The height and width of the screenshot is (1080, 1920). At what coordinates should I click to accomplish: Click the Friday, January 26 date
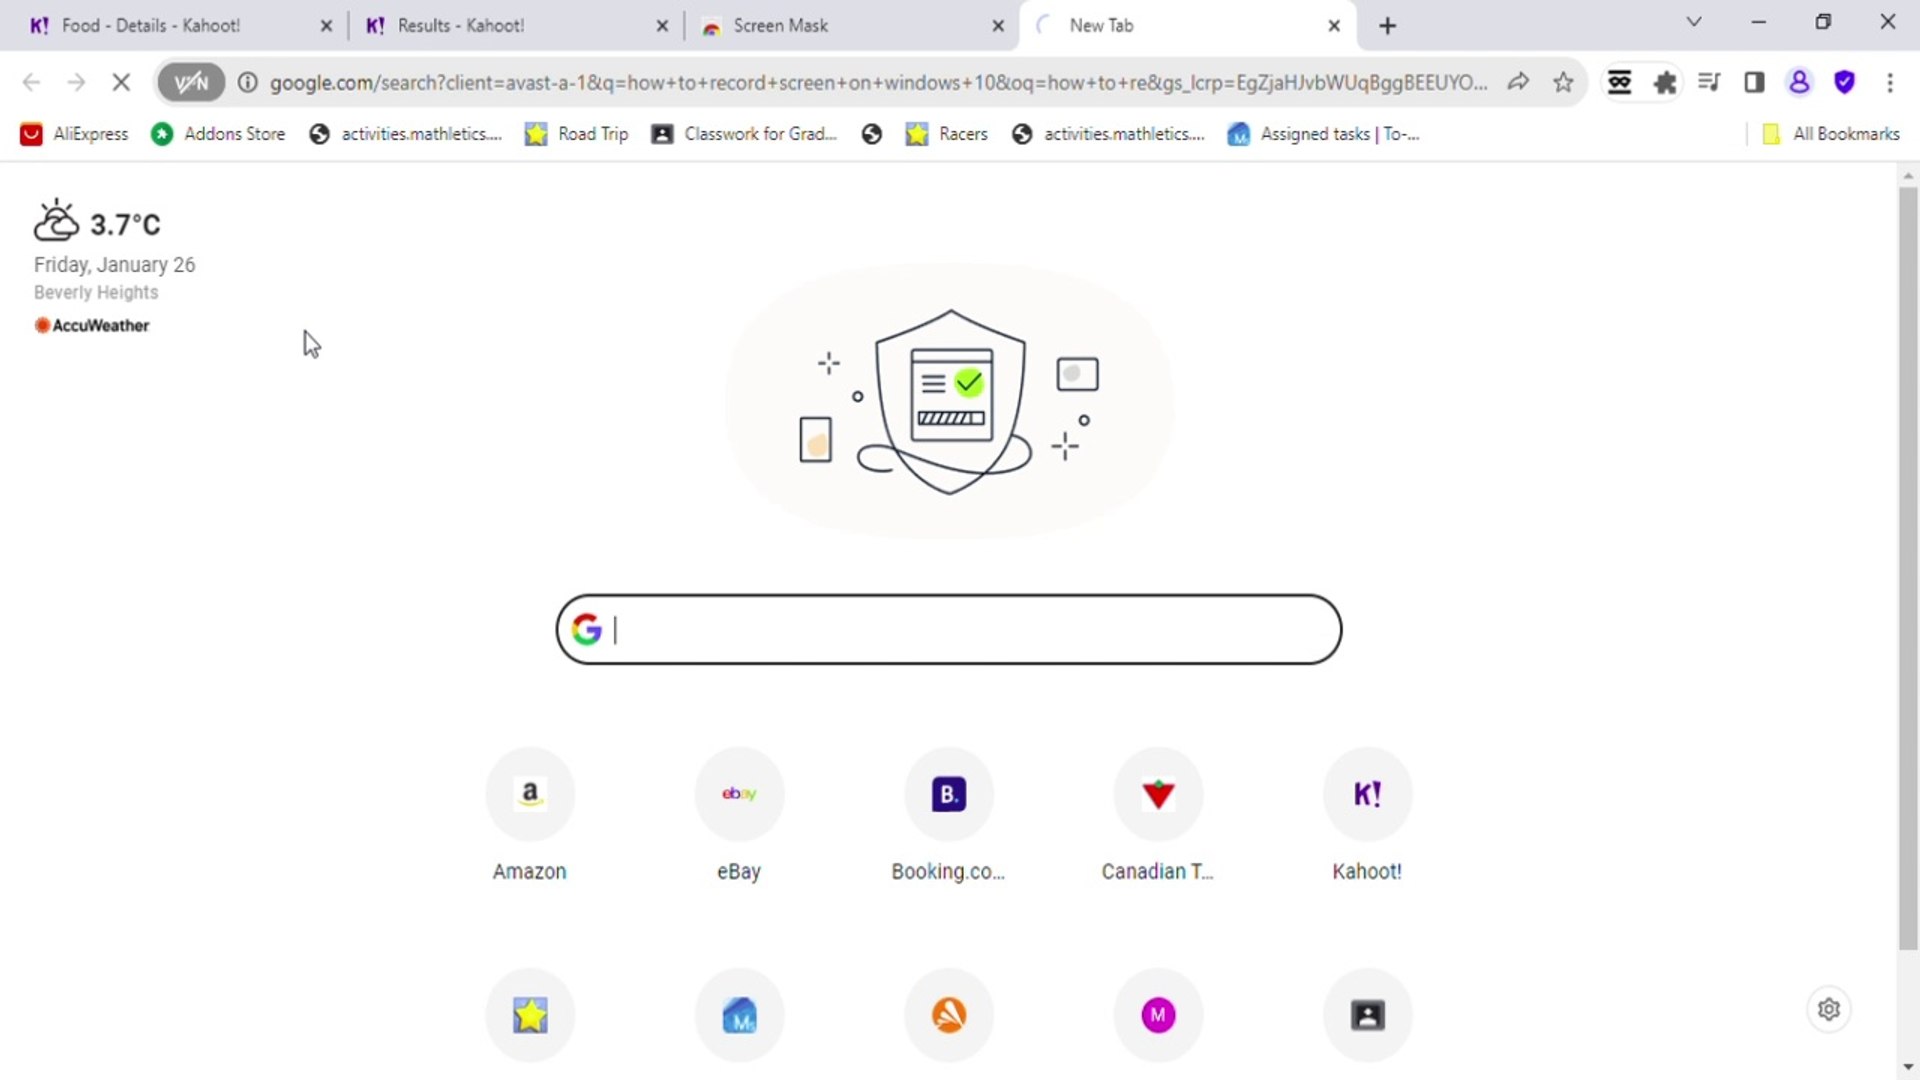point(115,265)
